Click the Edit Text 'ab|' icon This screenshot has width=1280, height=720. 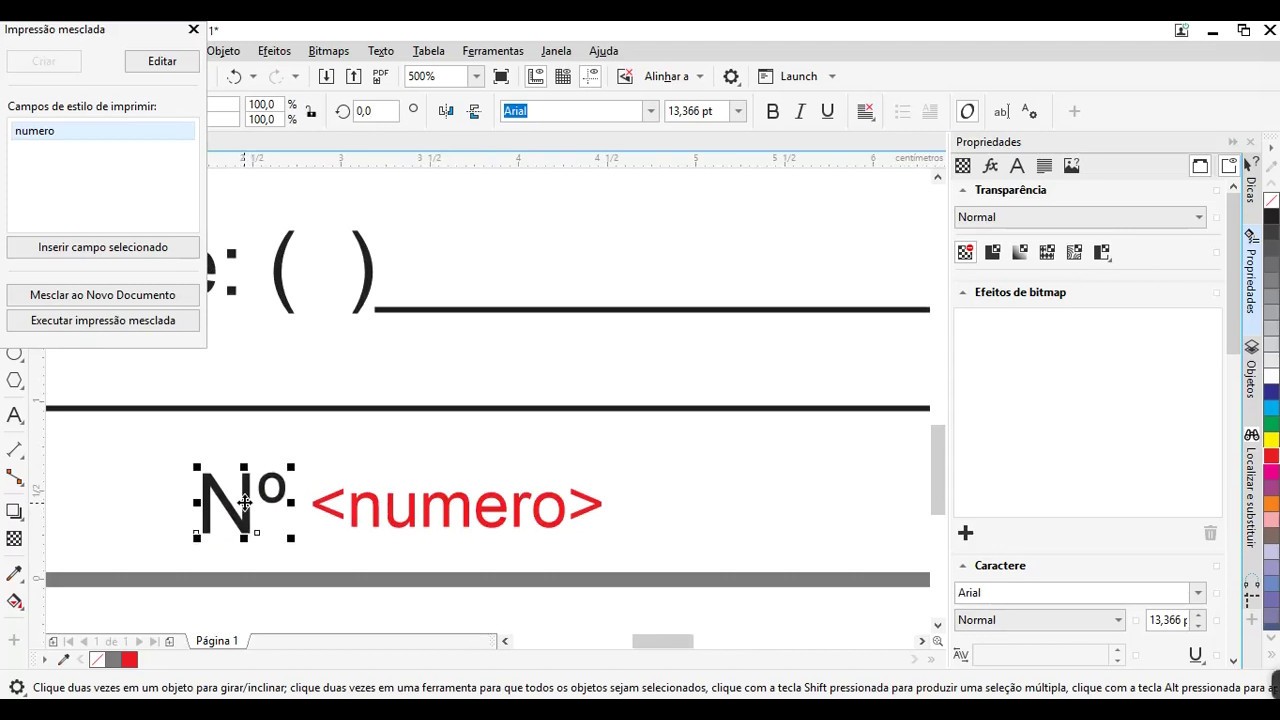point(1001,111)
